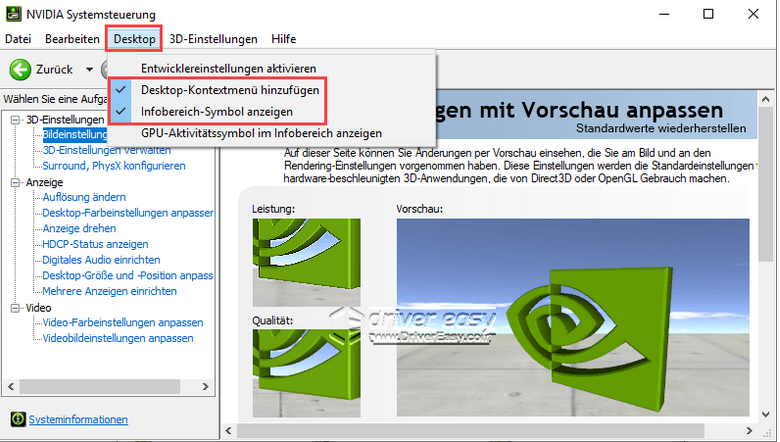Click the main pane scroll up arrow
The width and height of the screenshot is (780, 442).
pyautogui.click(x=766, y=99)
